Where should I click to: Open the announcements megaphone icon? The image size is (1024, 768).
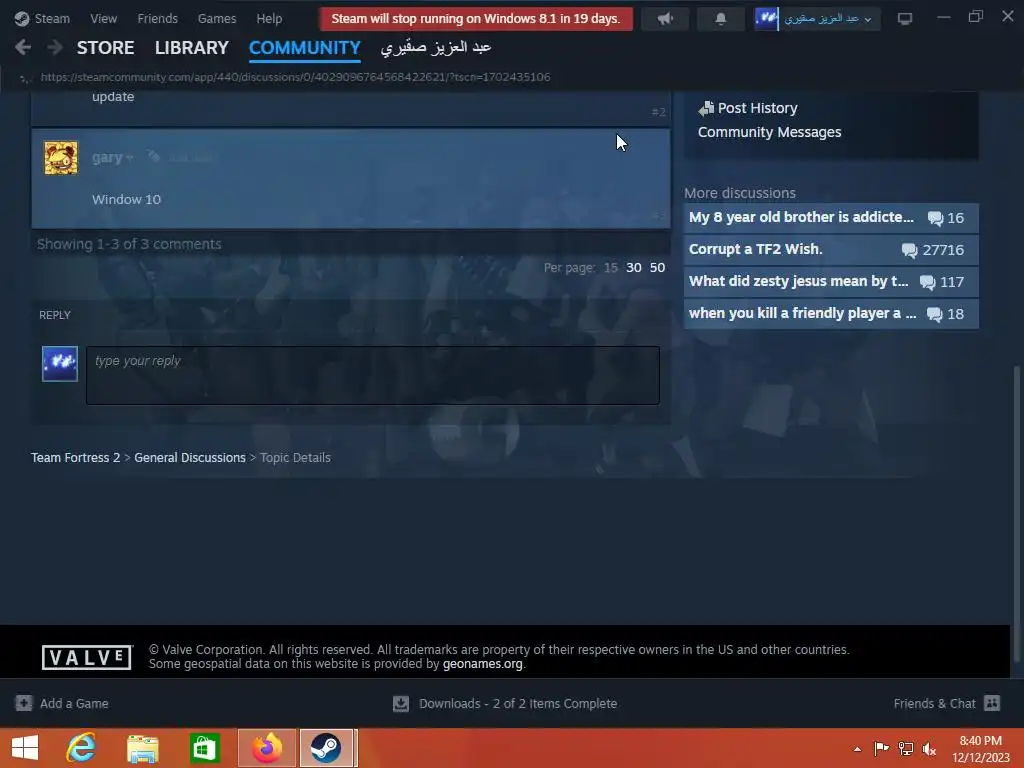pyautogui.click(x=665, y=18)
